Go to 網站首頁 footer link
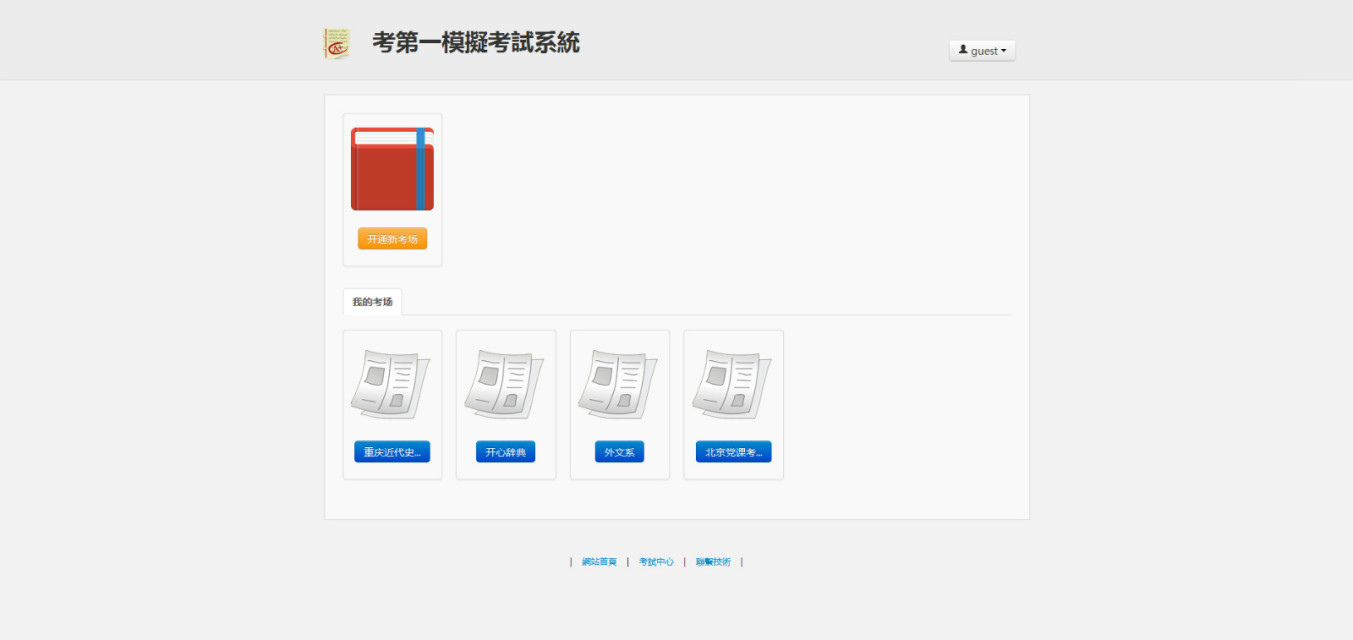Screen dimensions: 1353x640 [599, 562]
